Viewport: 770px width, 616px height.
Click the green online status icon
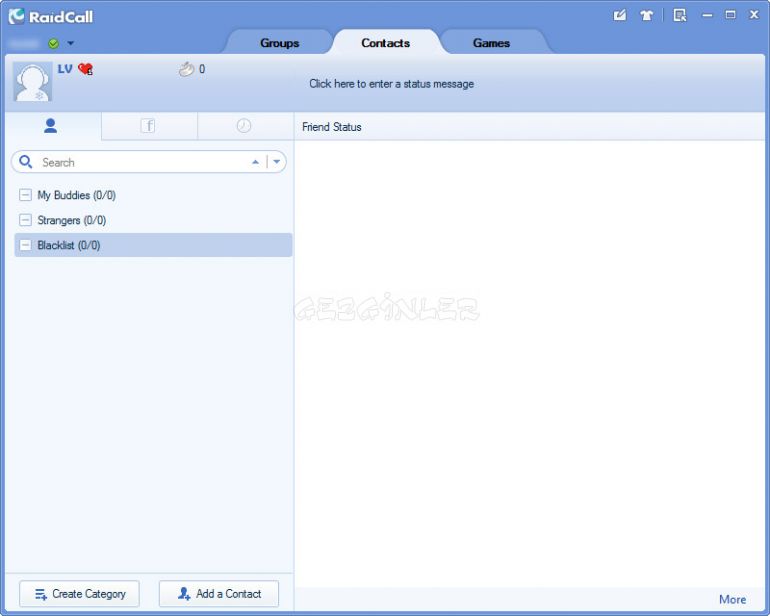click(53, 43)
